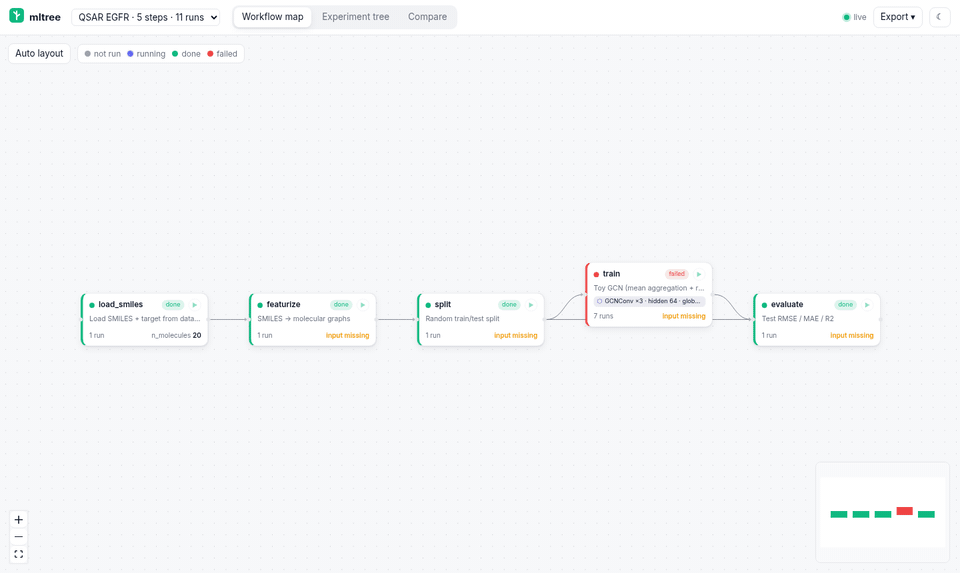Click the red 'failed' legend entry
Screen dimensions: 960x573
pyautogui.click(x=222, y=54)
